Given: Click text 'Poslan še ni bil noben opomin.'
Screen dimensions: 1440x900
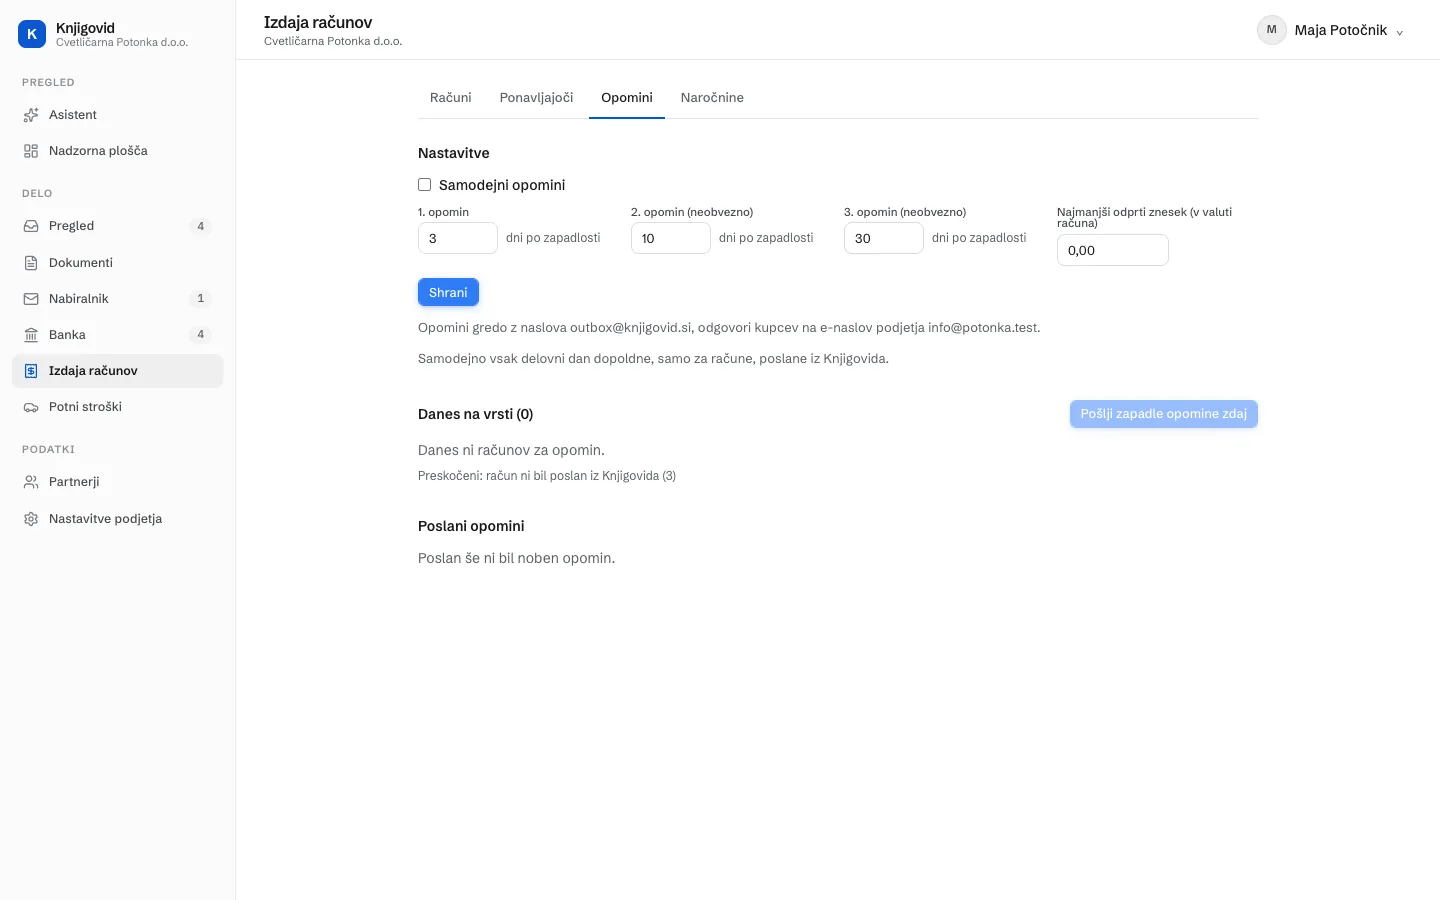Looking at the screenshot, I should [517, 558].
